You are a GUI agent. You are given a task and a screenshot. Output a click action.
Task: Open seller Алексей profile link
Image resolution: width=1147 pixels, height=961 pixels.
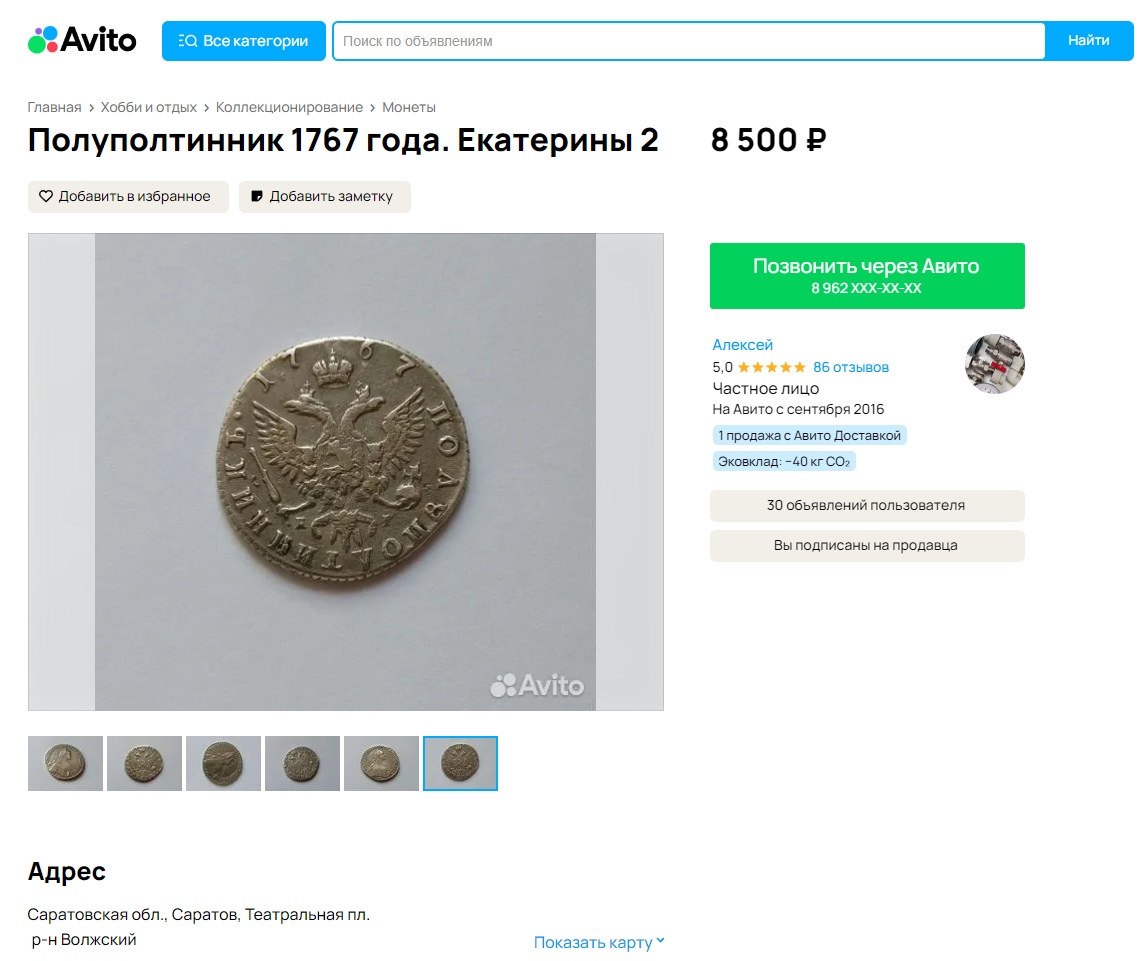click(742, 345)
